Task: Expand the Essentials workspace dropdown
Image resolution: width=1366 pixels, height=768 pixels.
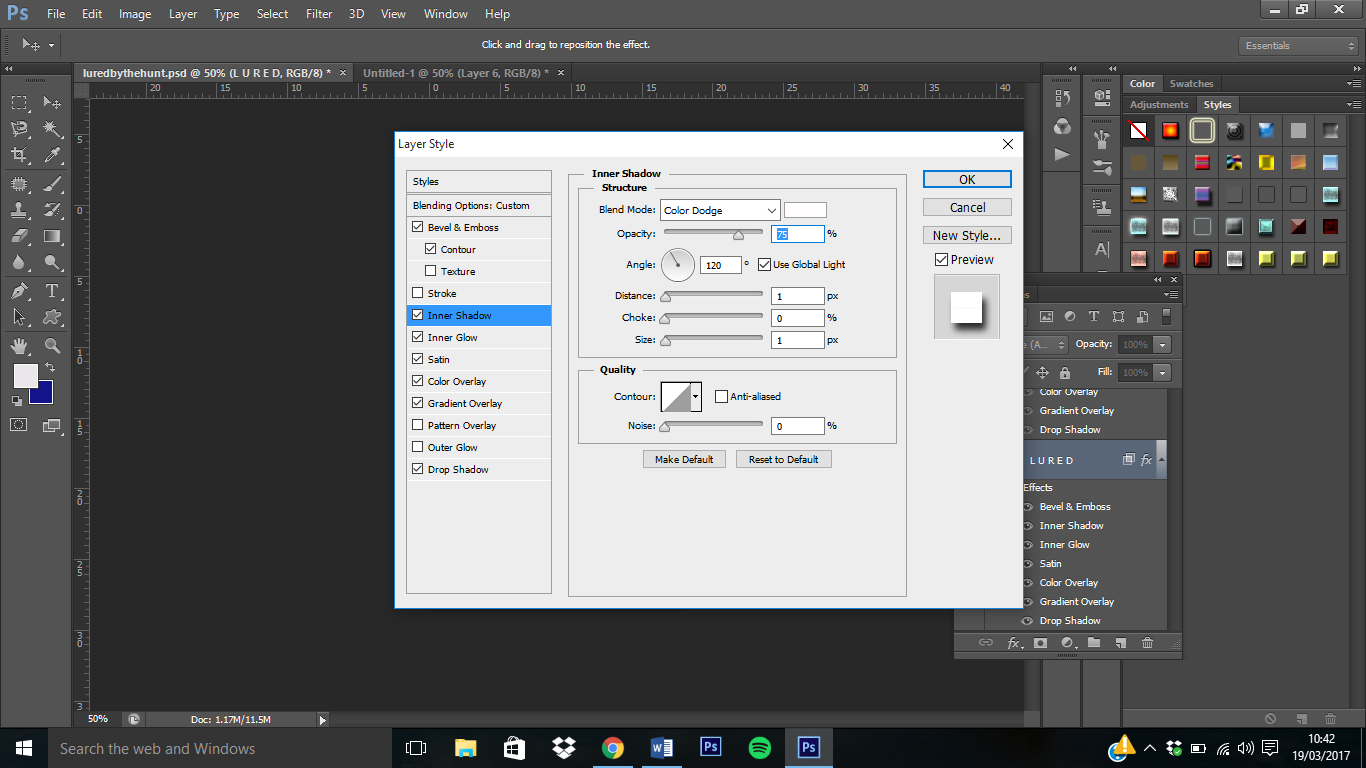Action: click(x=1296, y=46)
